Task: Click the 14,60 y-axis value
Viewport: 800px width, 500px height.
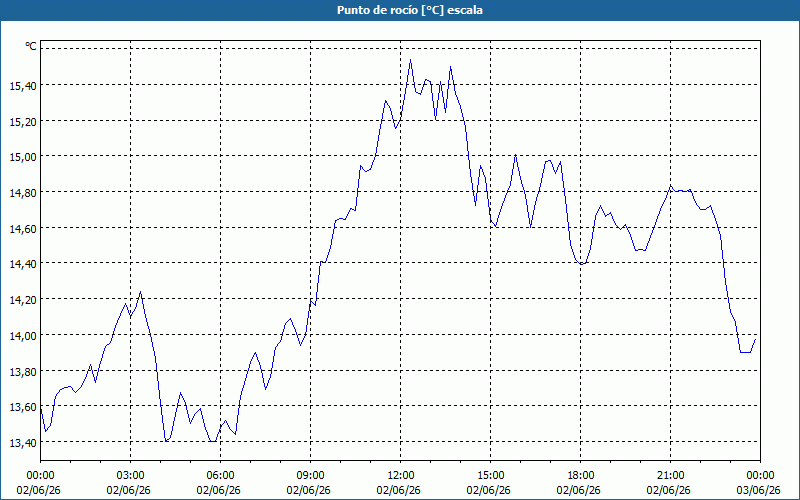Action: [x=23, y=229]
